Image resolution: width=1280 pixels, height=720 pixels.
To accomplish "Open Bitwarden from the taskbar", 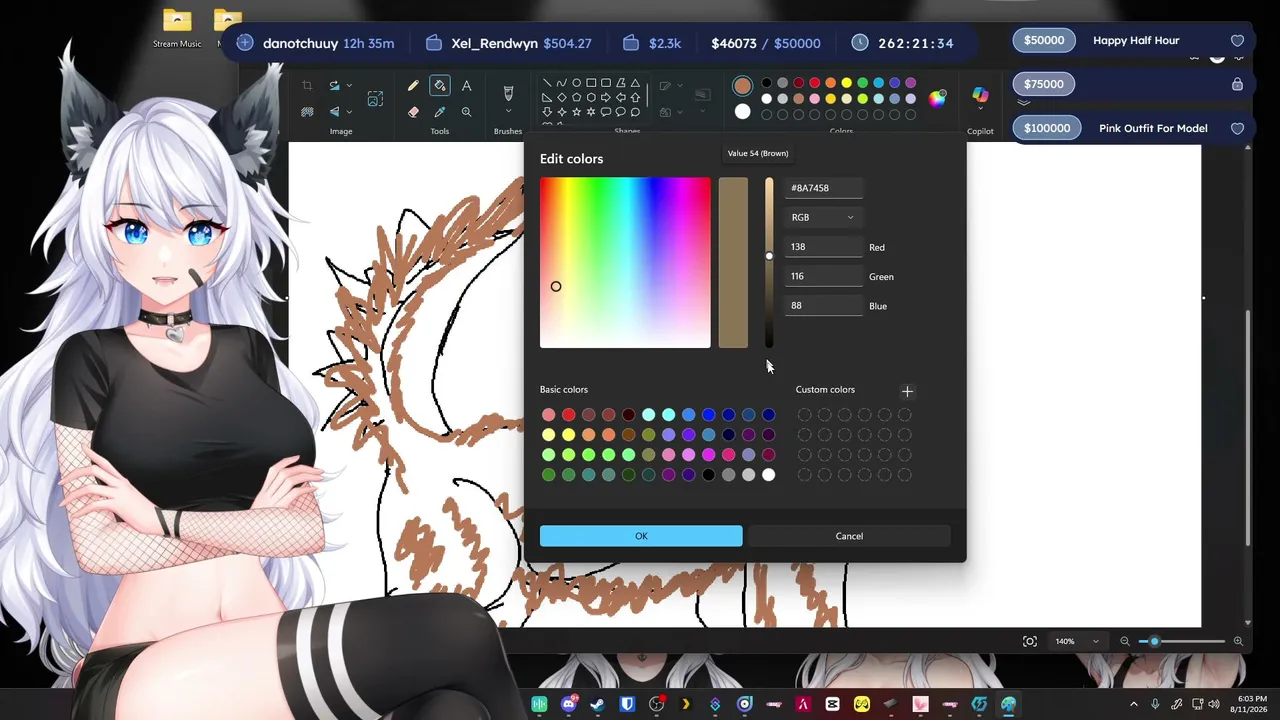I will [x=627, y=704].
